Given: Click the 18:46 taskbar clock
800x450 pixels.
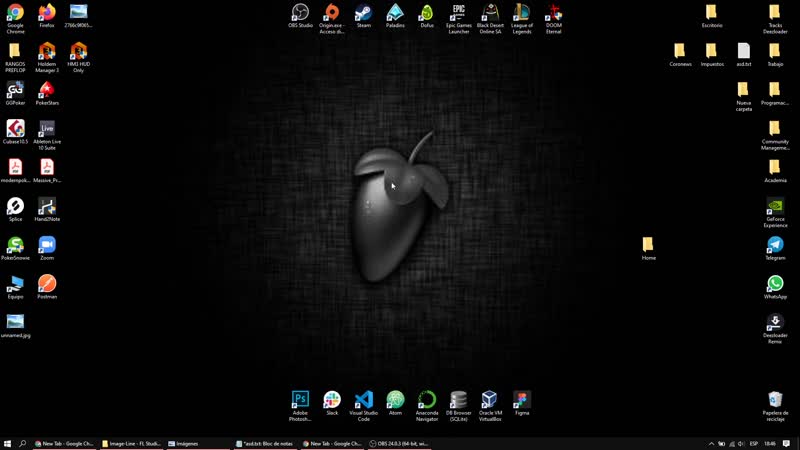Looking at the screenshot, I should 770,444.
